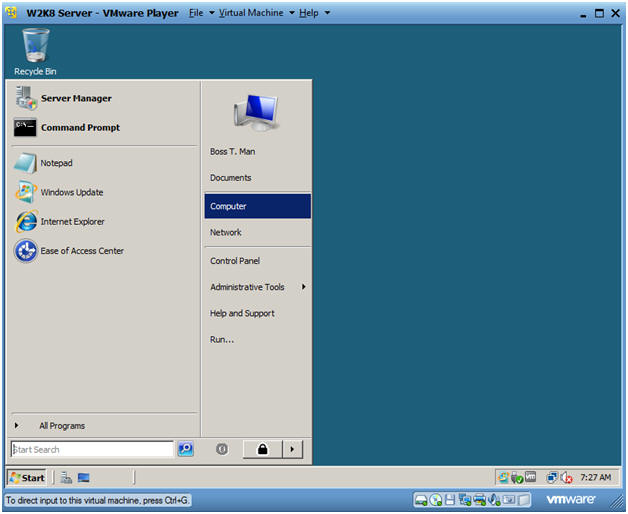The width and height of the screenshot is (628, 514).
Task: Open the Run... dialog
Action: 221,339
